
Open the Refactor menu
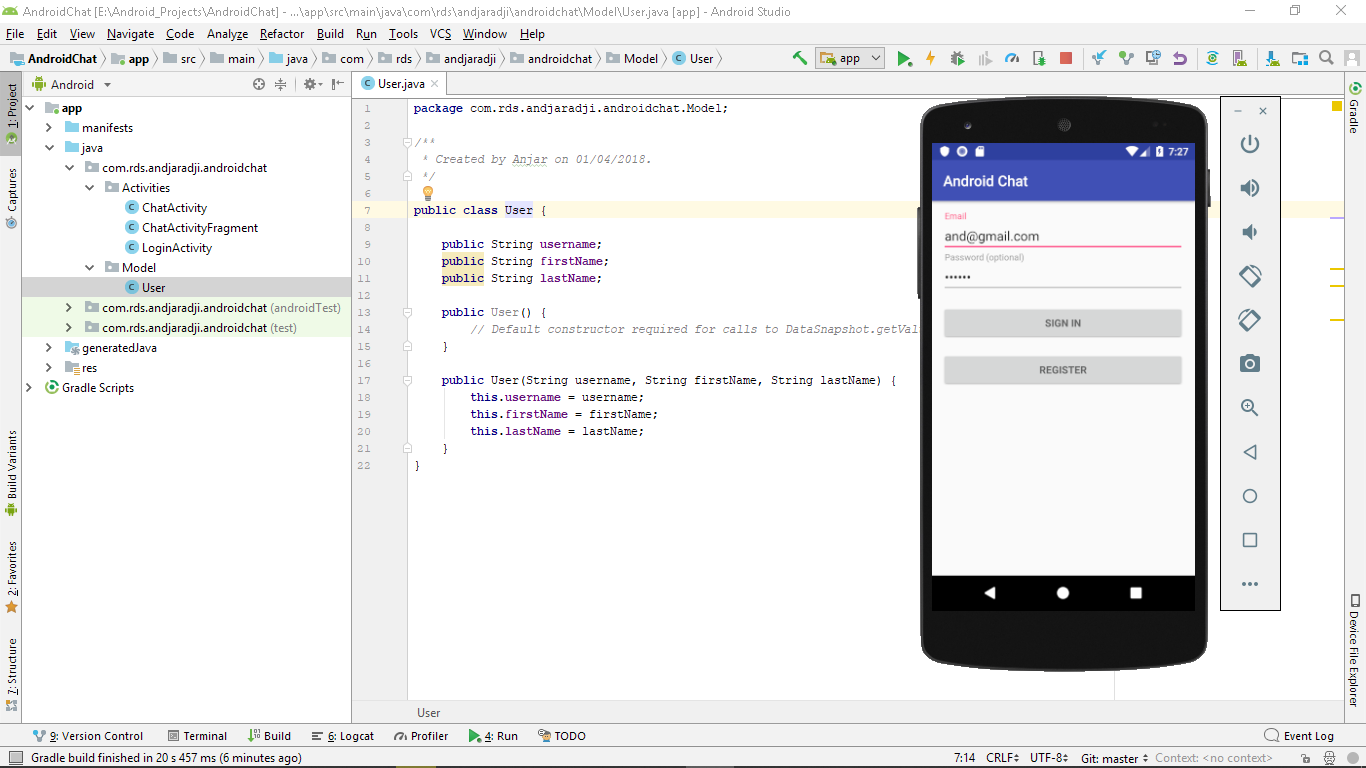pos(281,33)
